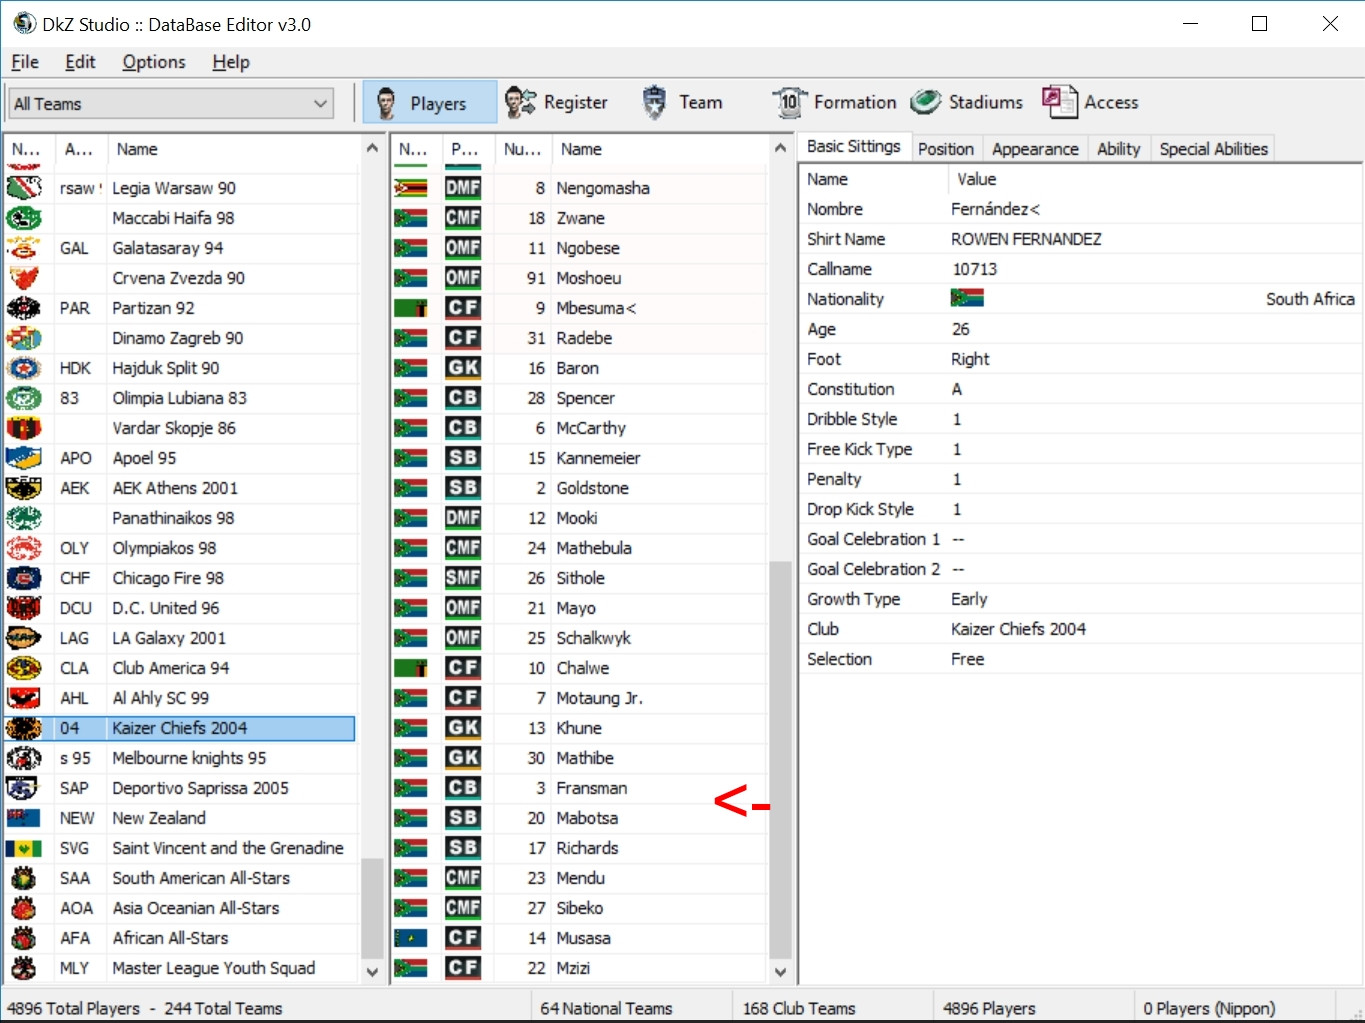Click the SMF position badge for Sithole
This screenshot has width=1365, height=1023.
click(x=463, y=578)
